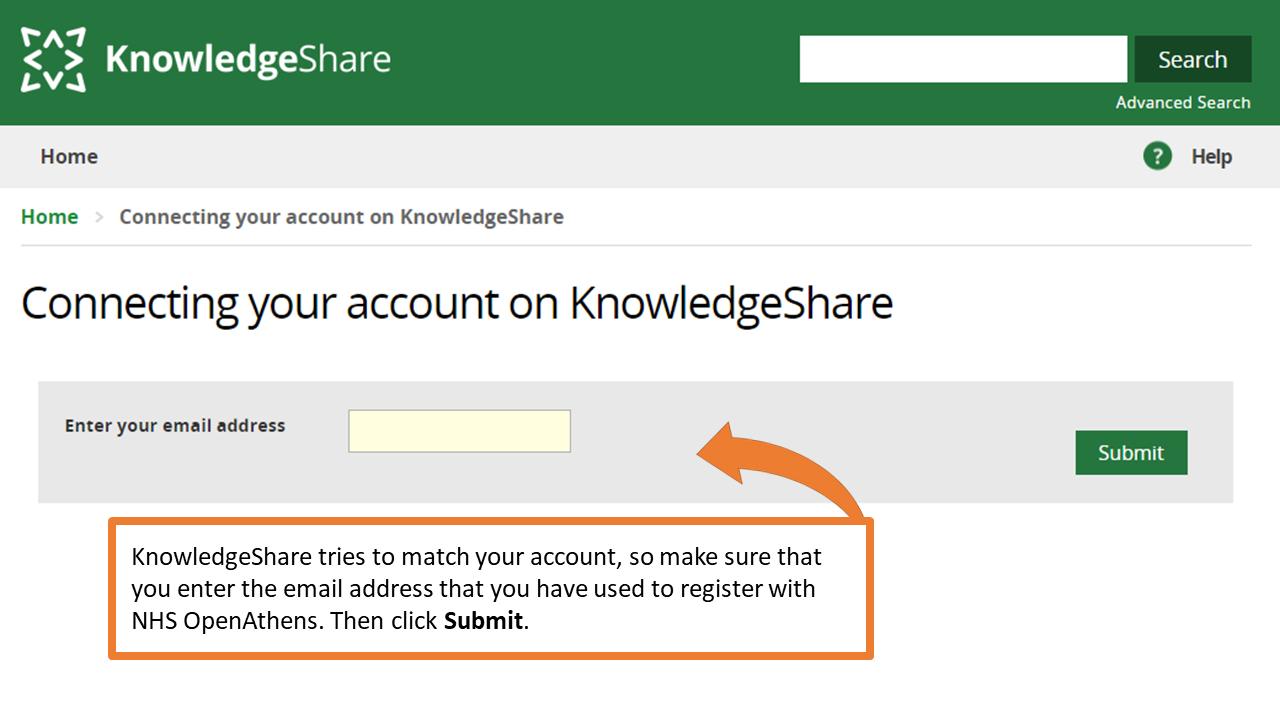Click breadcrumb text 'Connecting your account on KnowledgeShare'
1280x720 pixels.
[341, 217]
